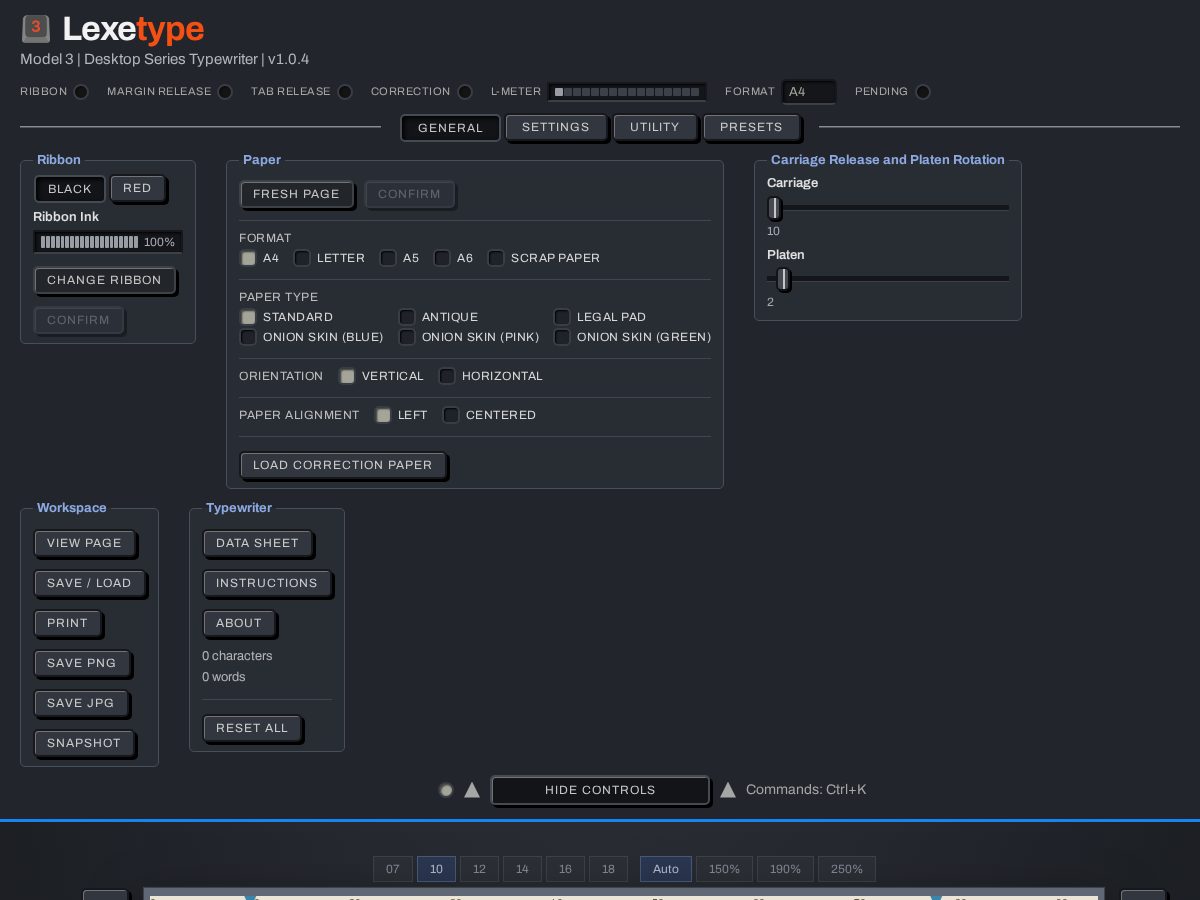Click the HIDE CONTROLS button
Image resolution: width=1200 pixels, height=900 pixels.
coord(600,790)
